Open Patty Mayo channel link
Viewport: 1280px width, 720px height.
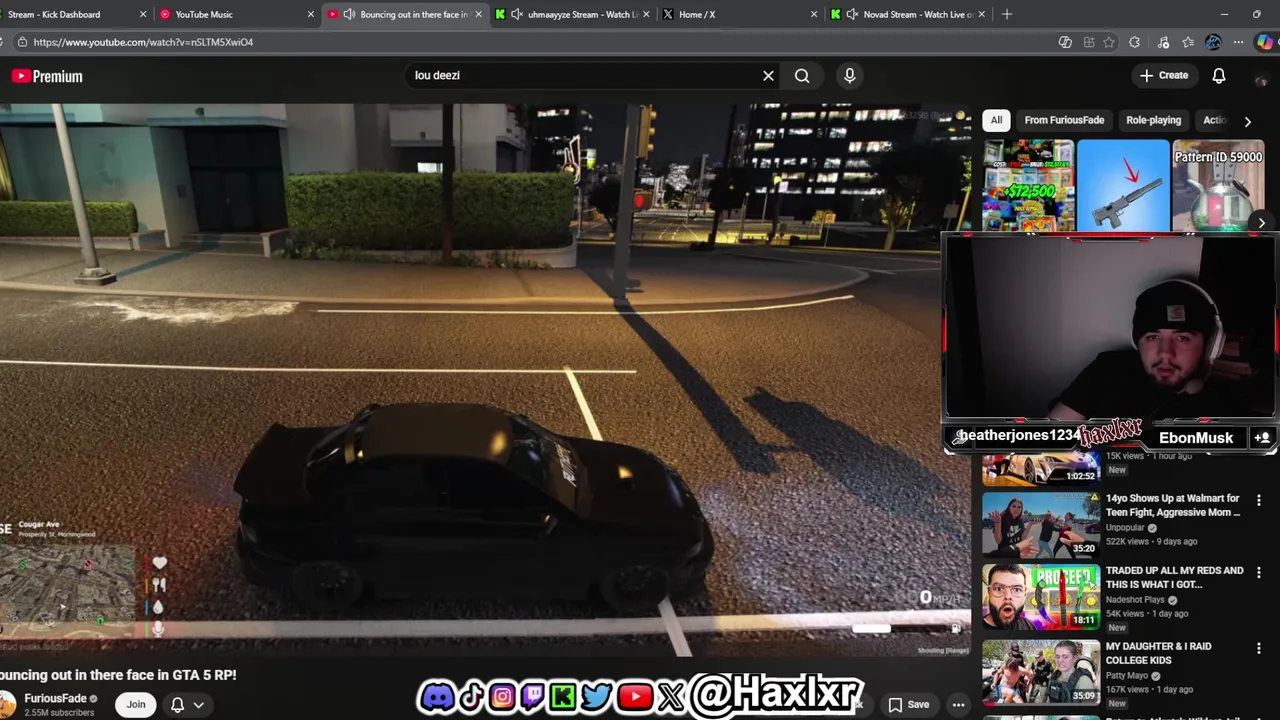pyautogui.click(x=1129, y=675)
